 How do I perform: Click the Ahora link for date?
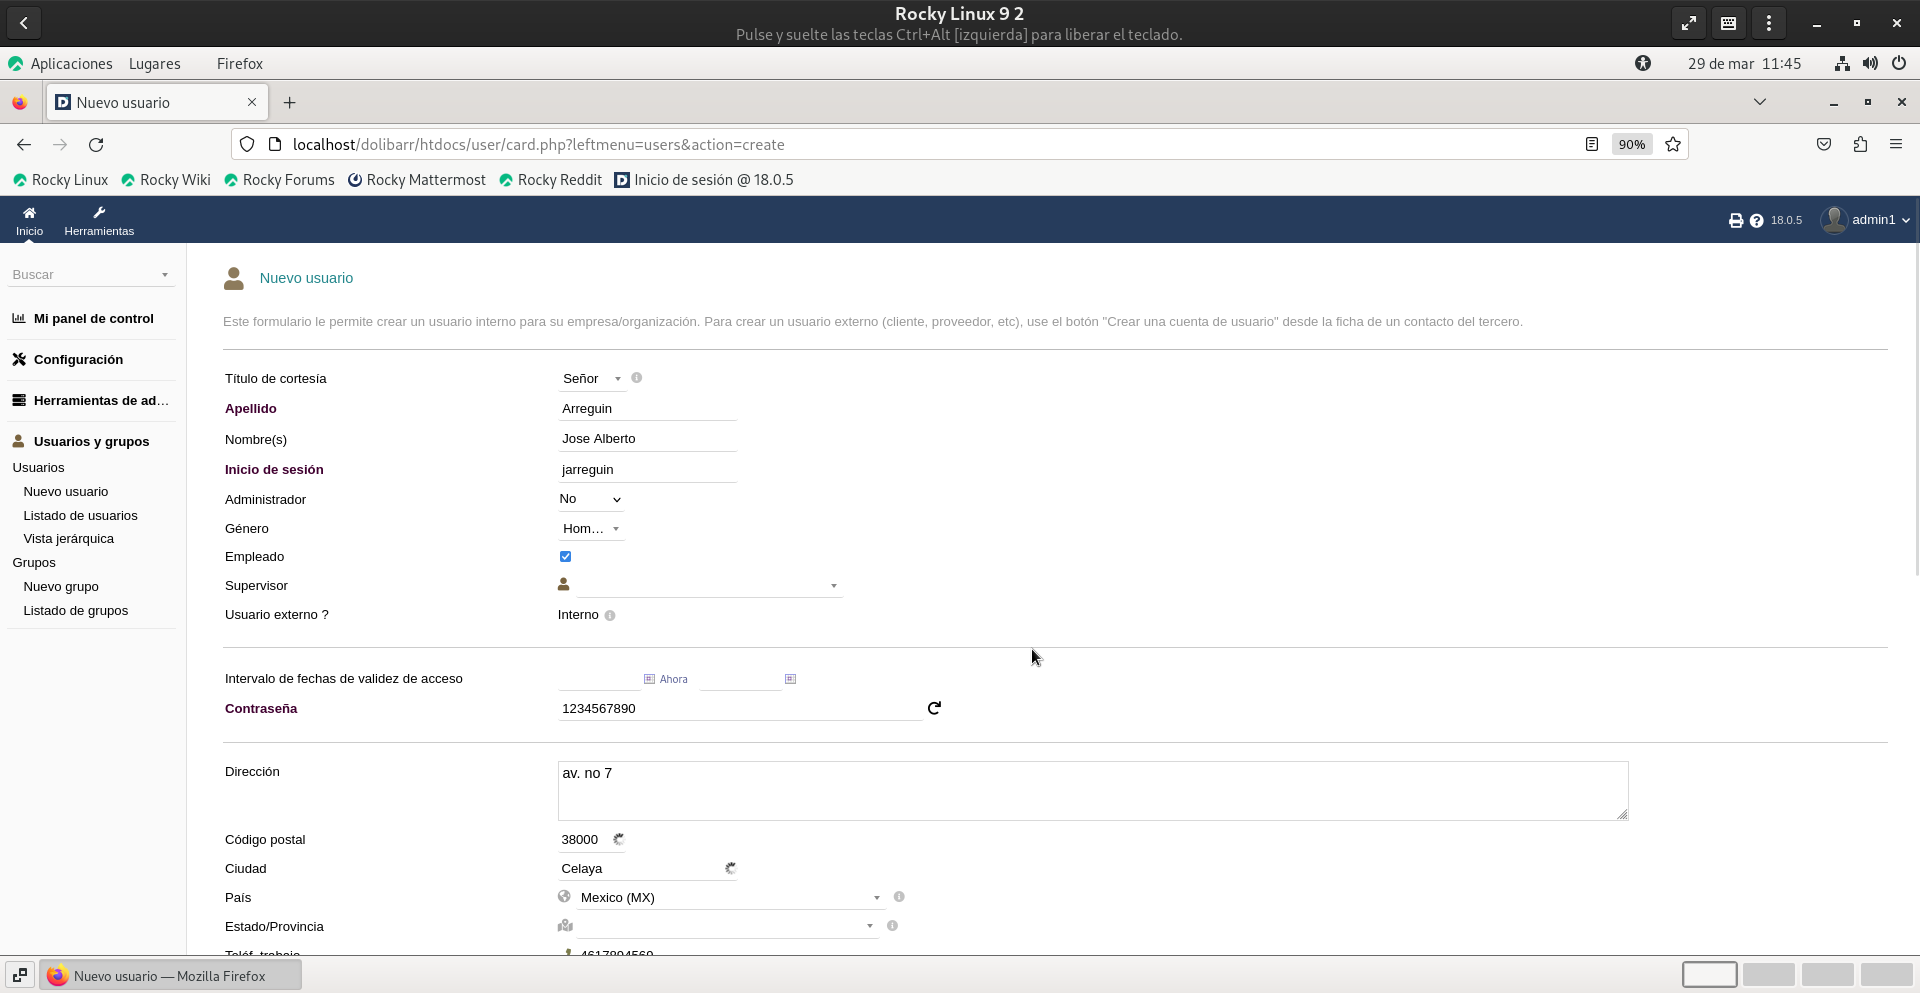click(673, 679)
